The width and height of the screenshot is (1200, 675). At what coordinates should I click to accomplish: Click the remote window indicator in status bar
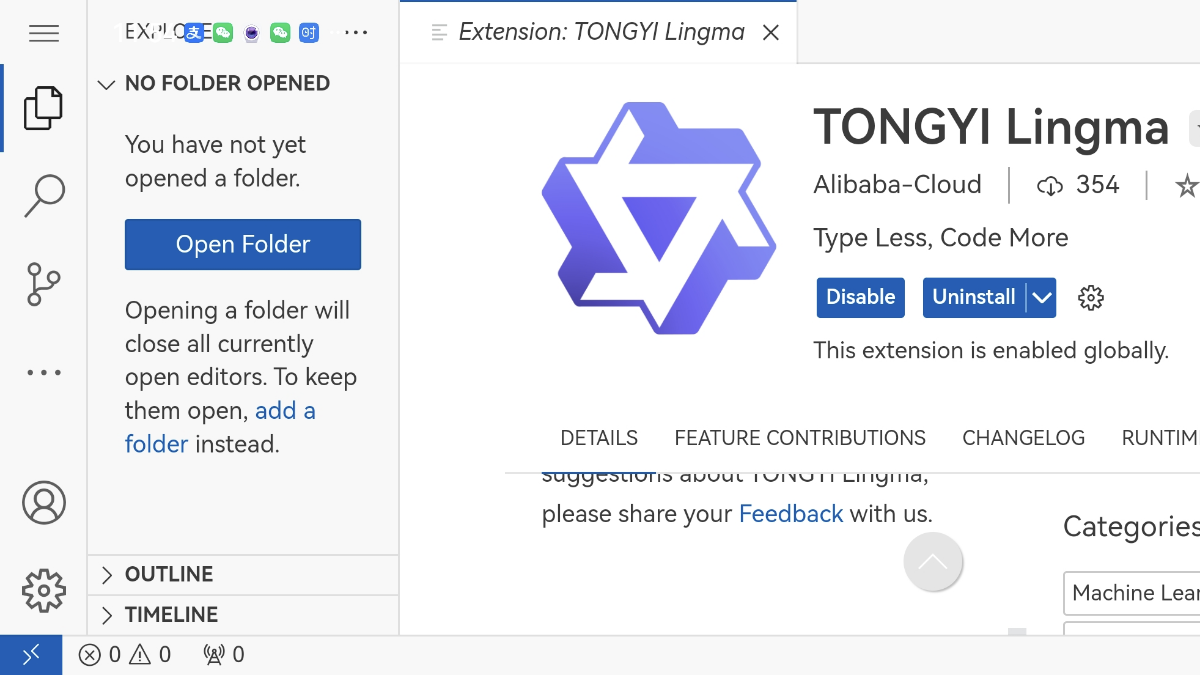pos(31,655)
